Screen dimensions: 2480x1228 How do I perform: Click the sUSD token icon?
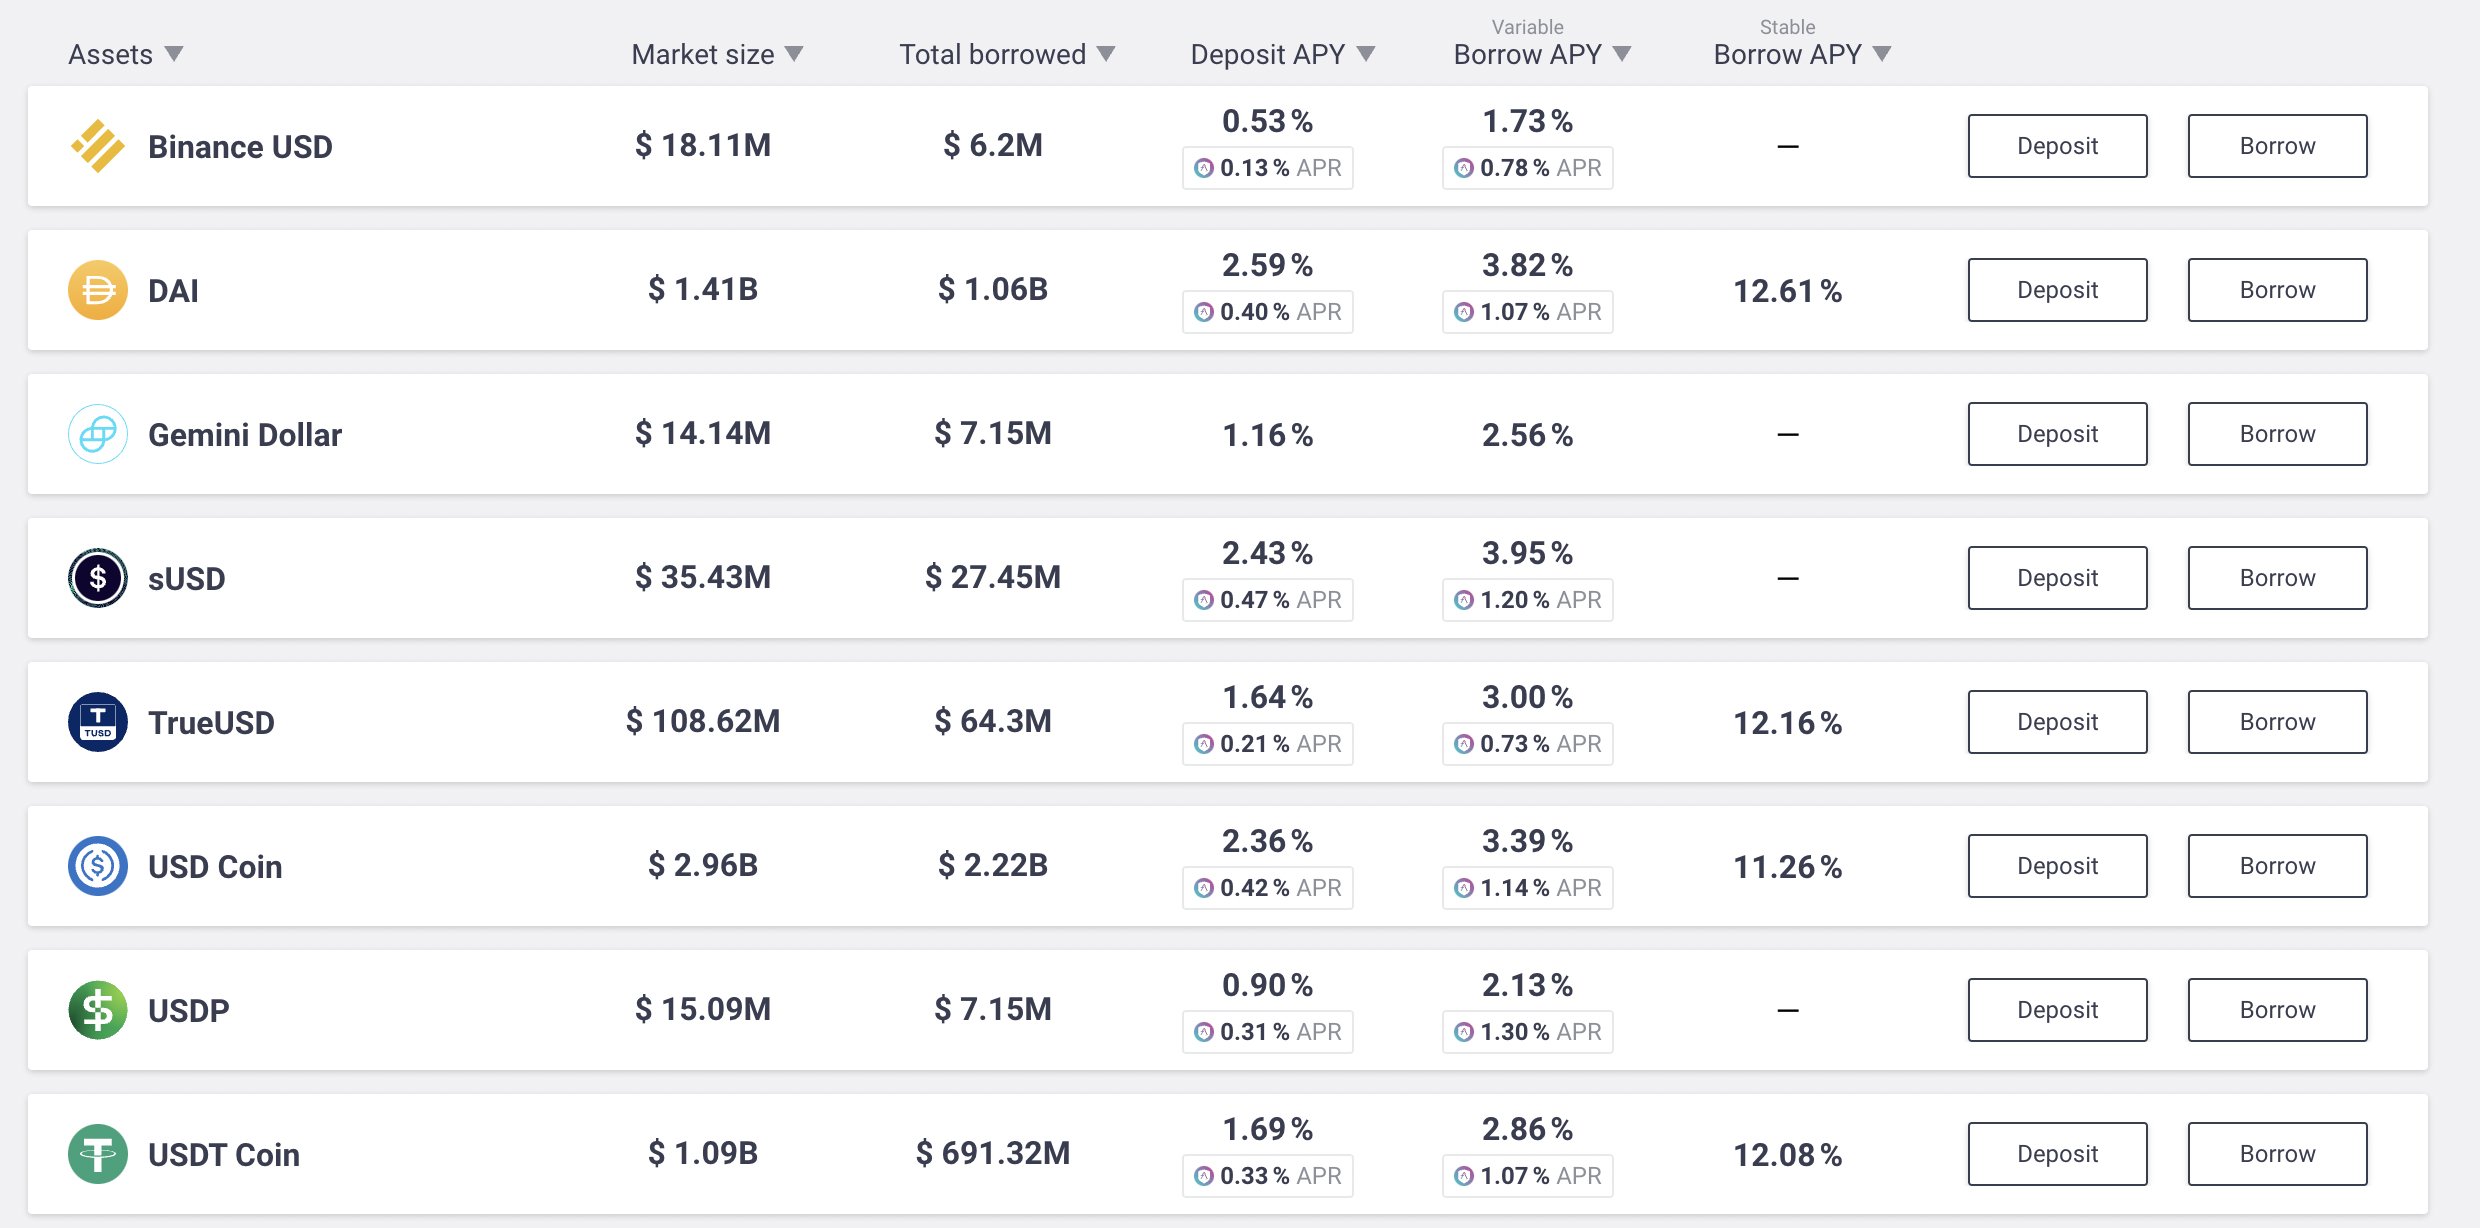pyautogui.click(x=98, y=578)
